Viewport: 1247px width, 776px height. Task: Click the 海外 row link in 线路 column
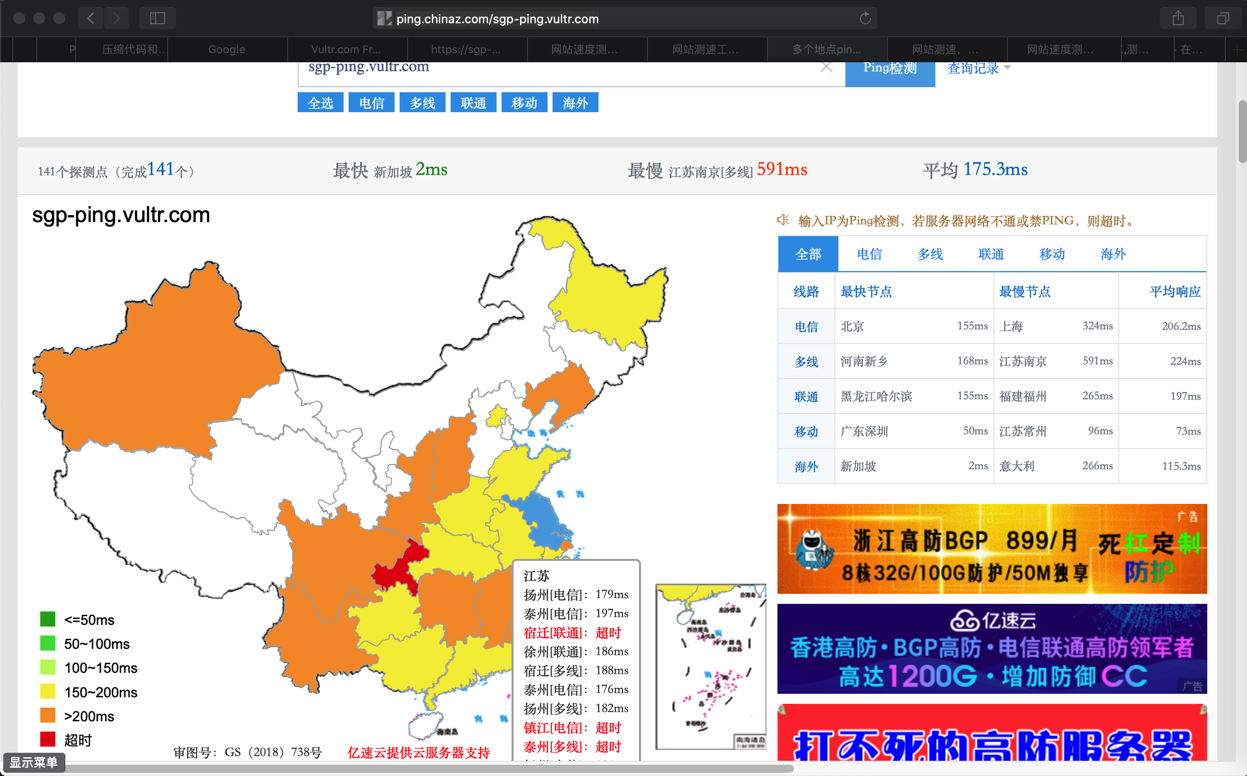[806, 466]
